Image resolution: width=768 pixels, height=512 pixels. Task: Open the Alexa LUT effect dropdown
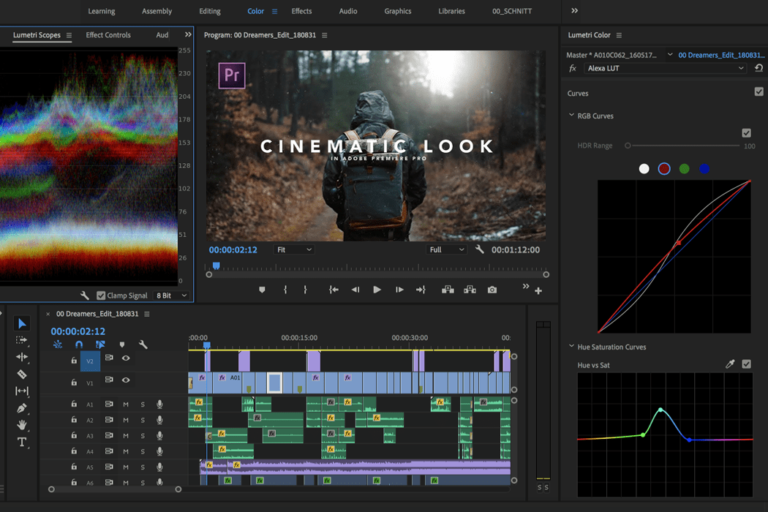(x=665, y=68)
